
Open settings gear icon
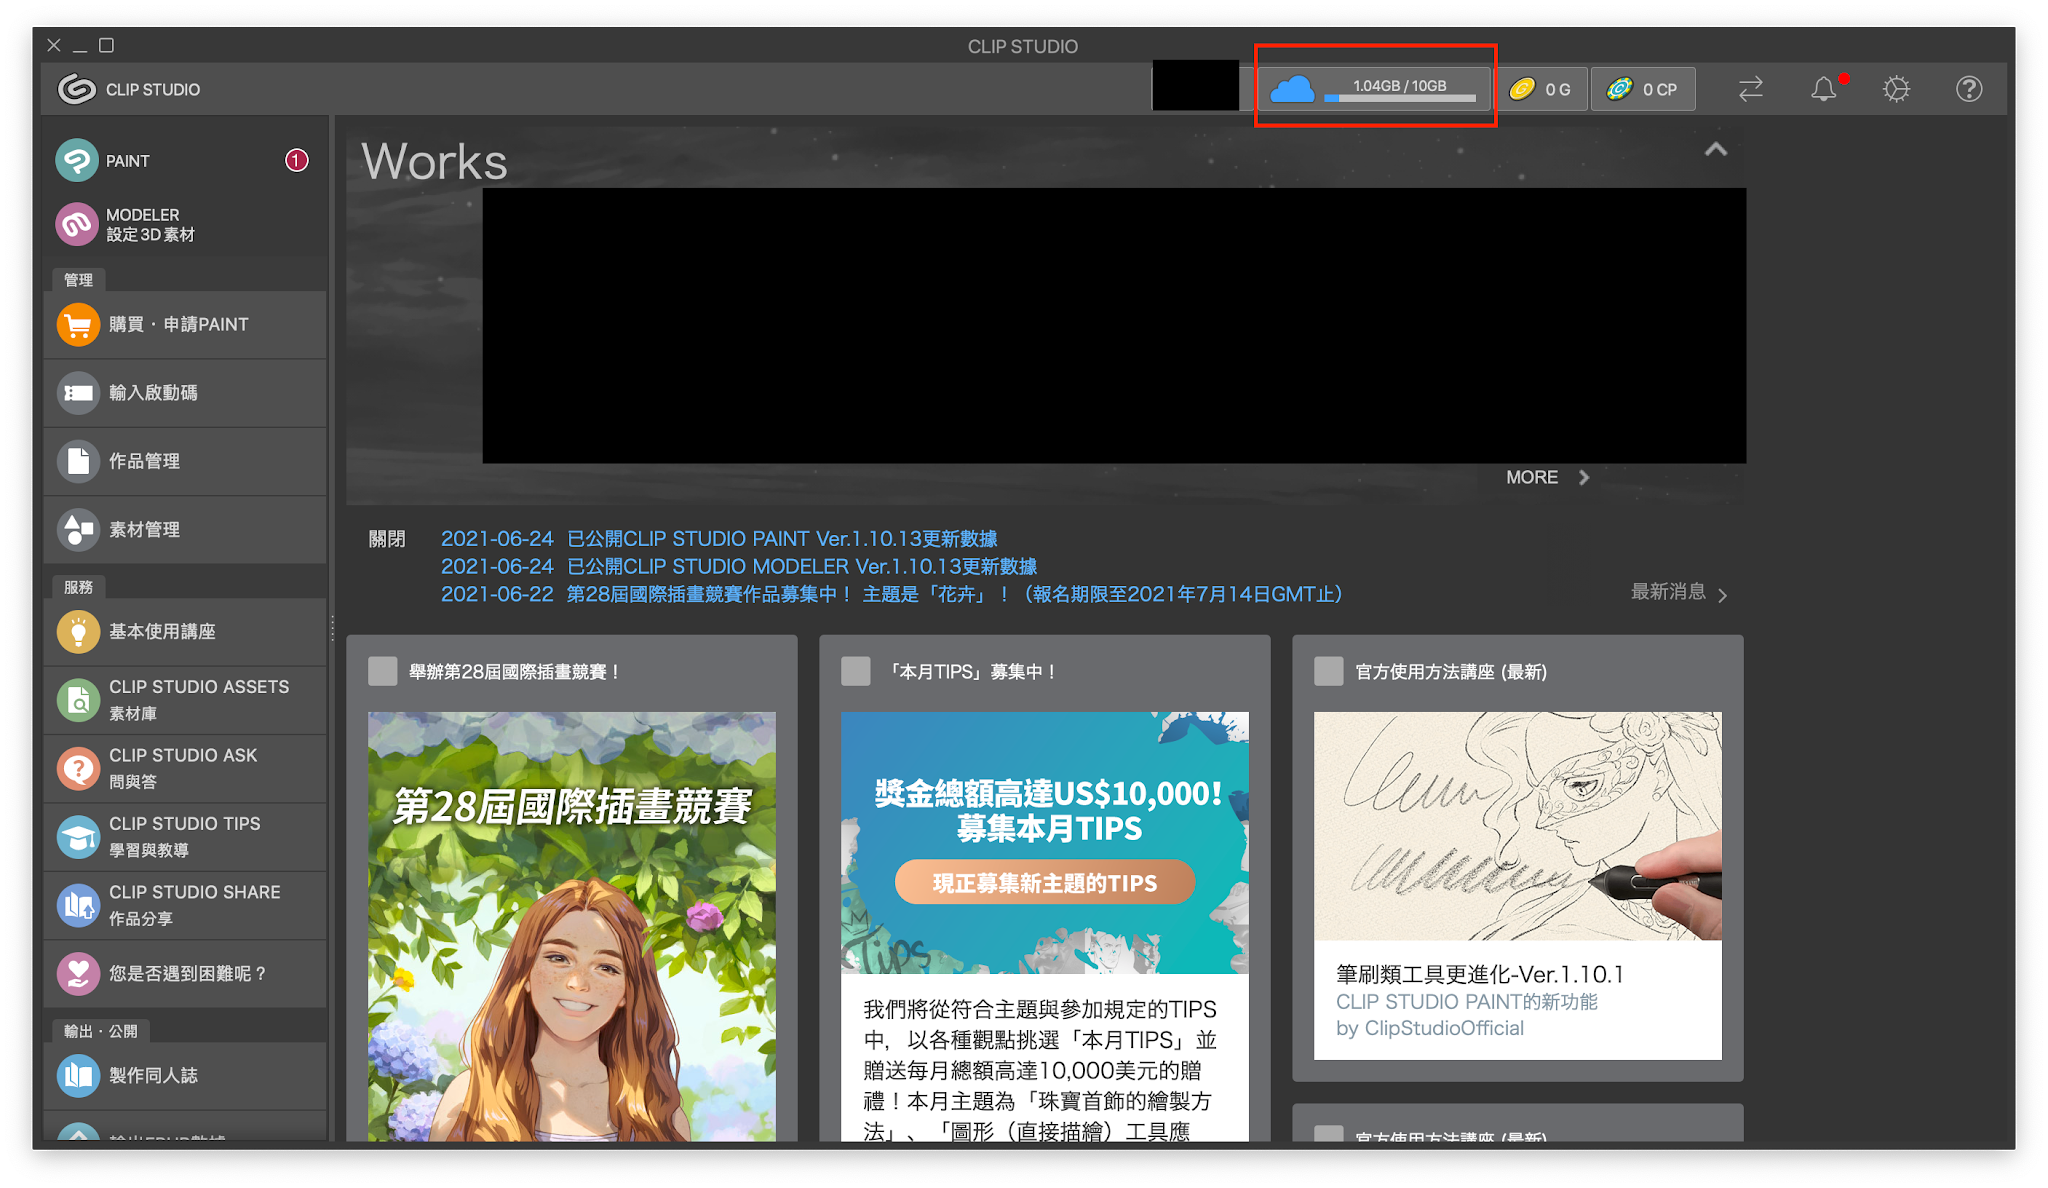click(1896, 89)
